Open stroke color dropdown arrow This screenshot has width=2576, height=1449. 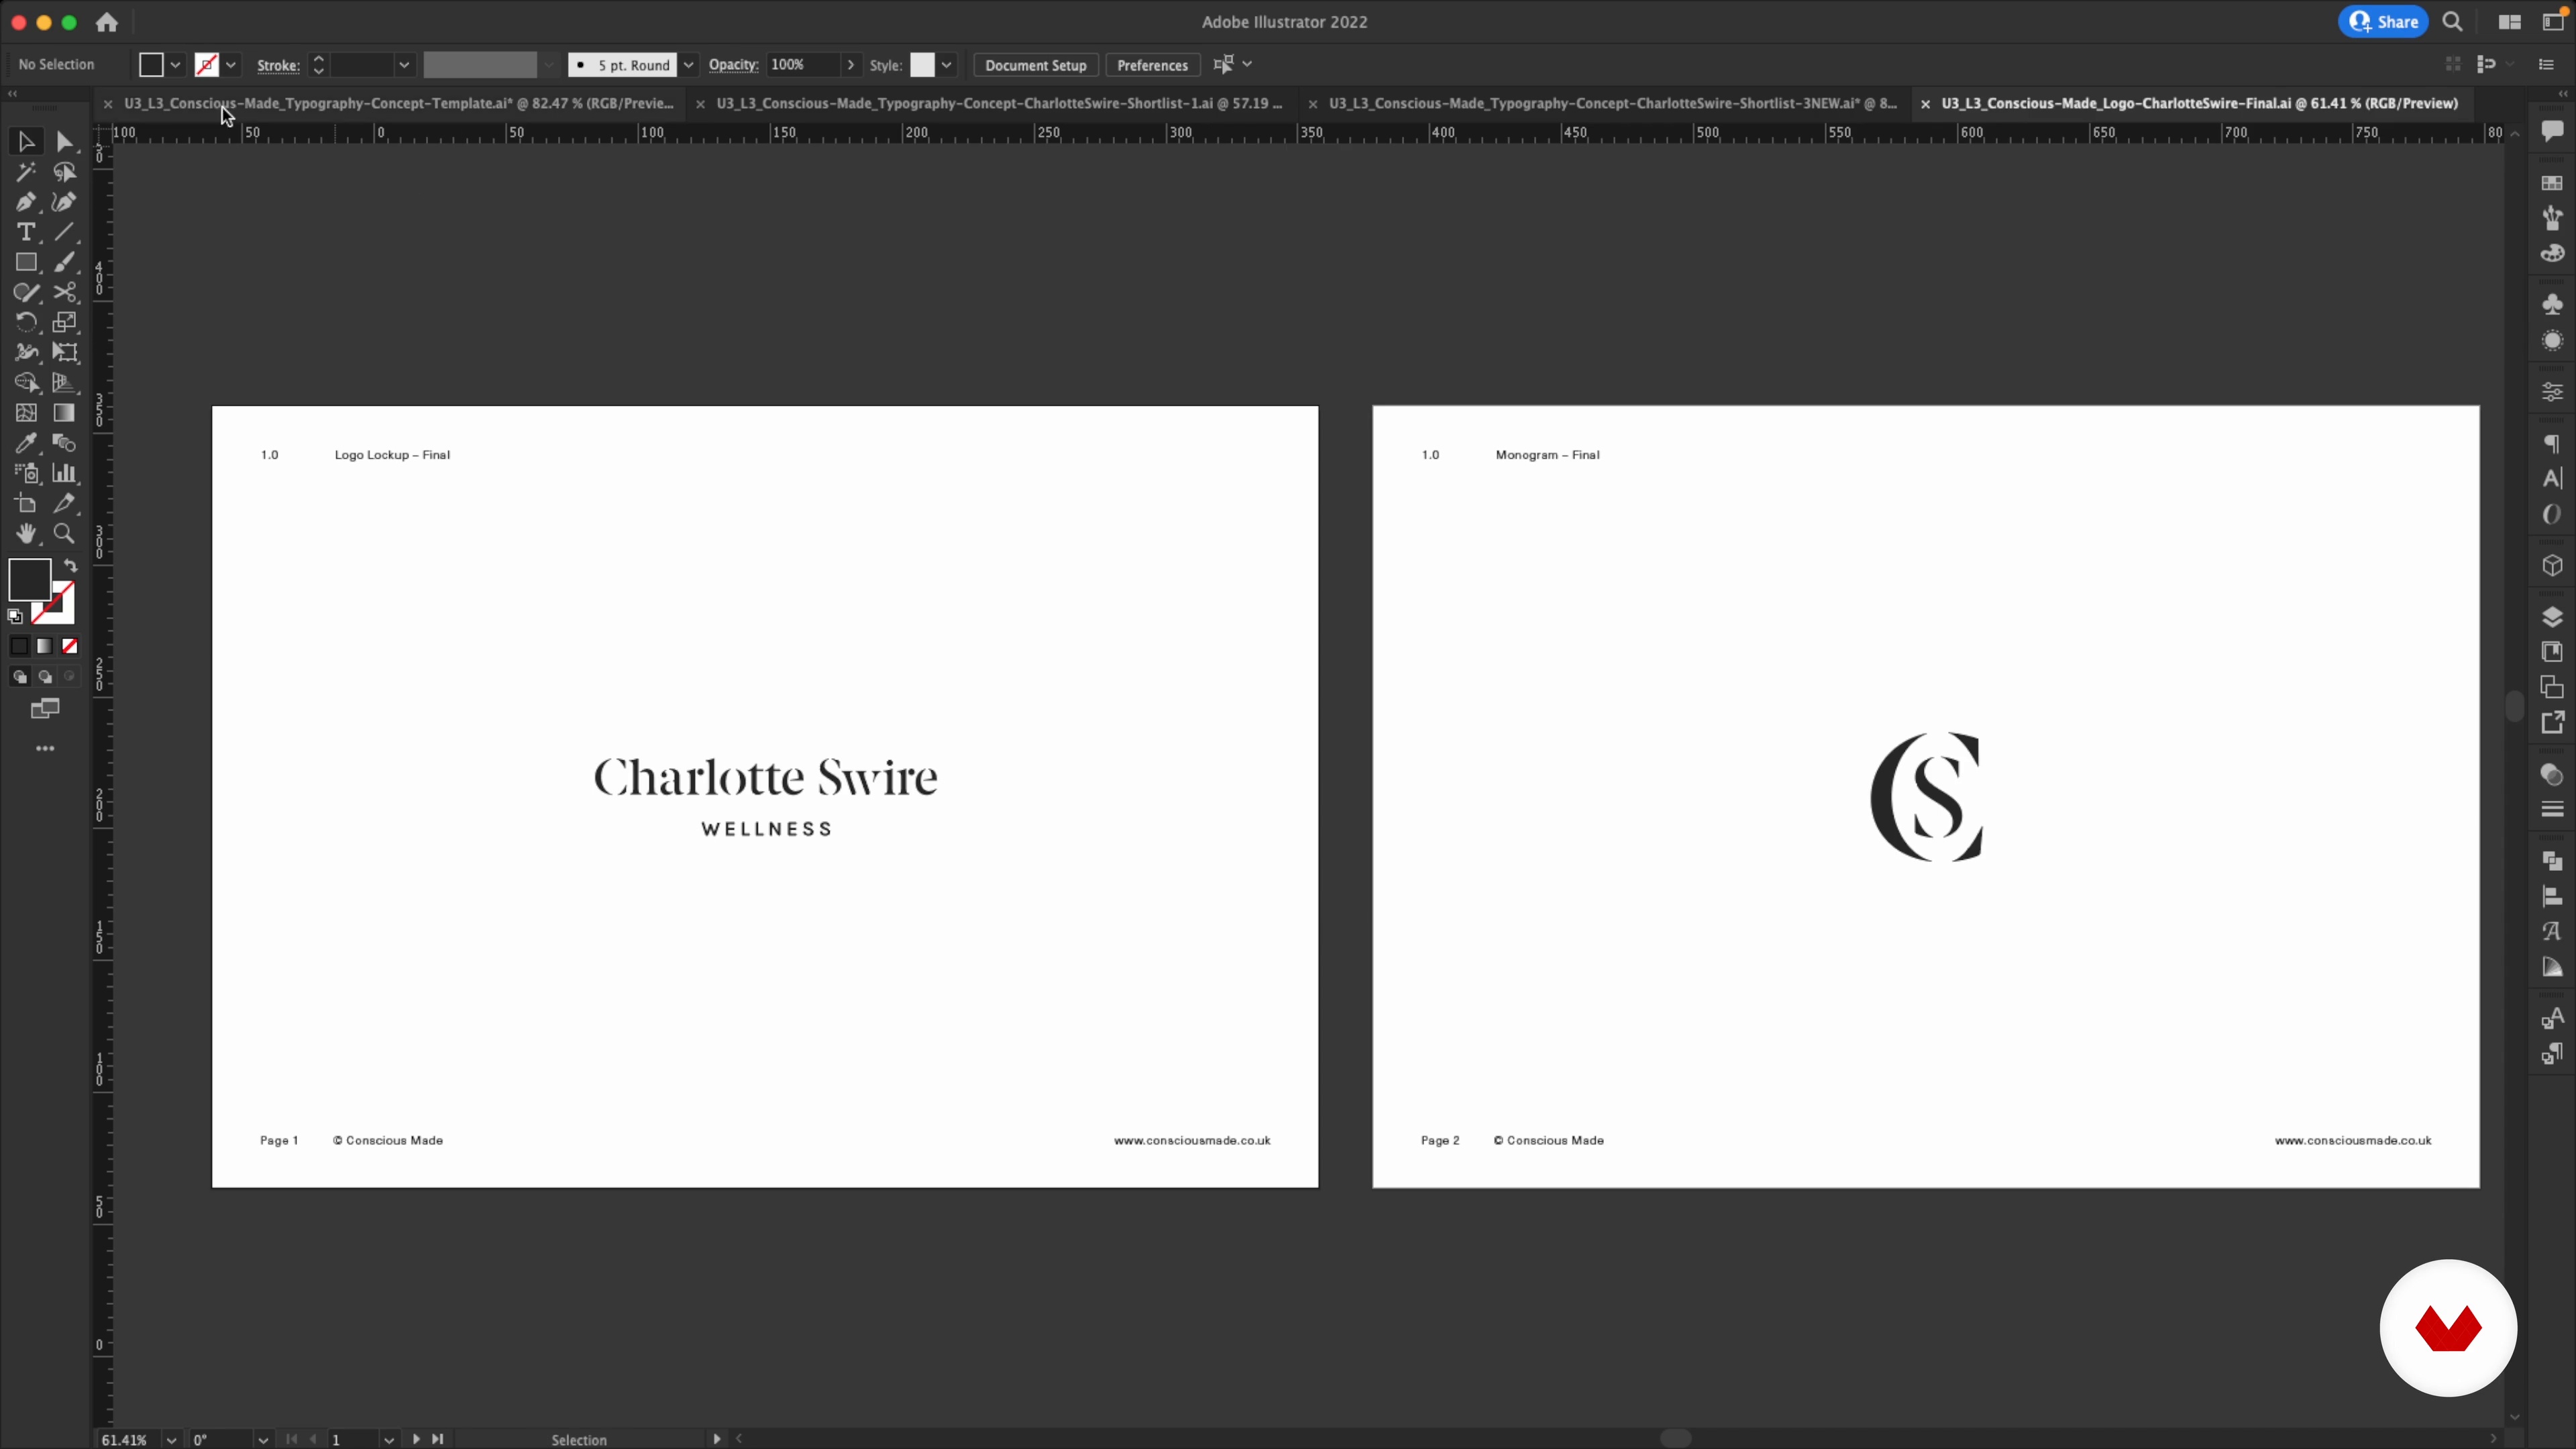point(231,65)
